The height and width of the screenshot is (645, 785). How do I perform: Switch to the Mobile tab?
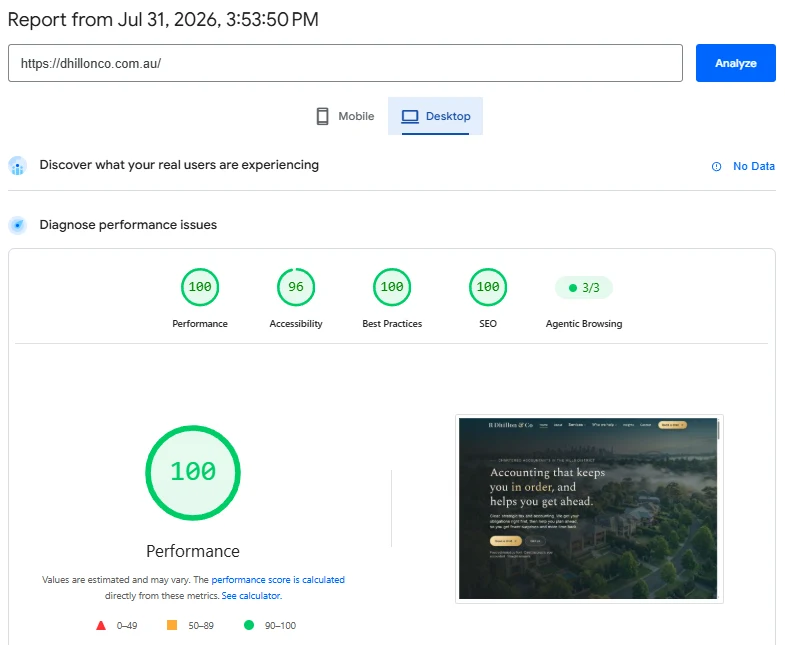[x=345, y=116]
